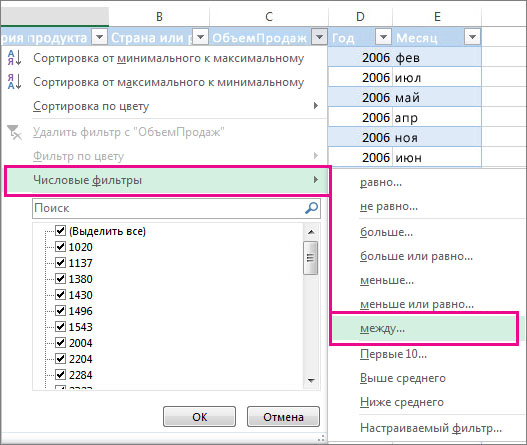This screenshot has height=445, width=527.
Task: Click the resize grip dots on filter panel
Action: pos(321,438)
